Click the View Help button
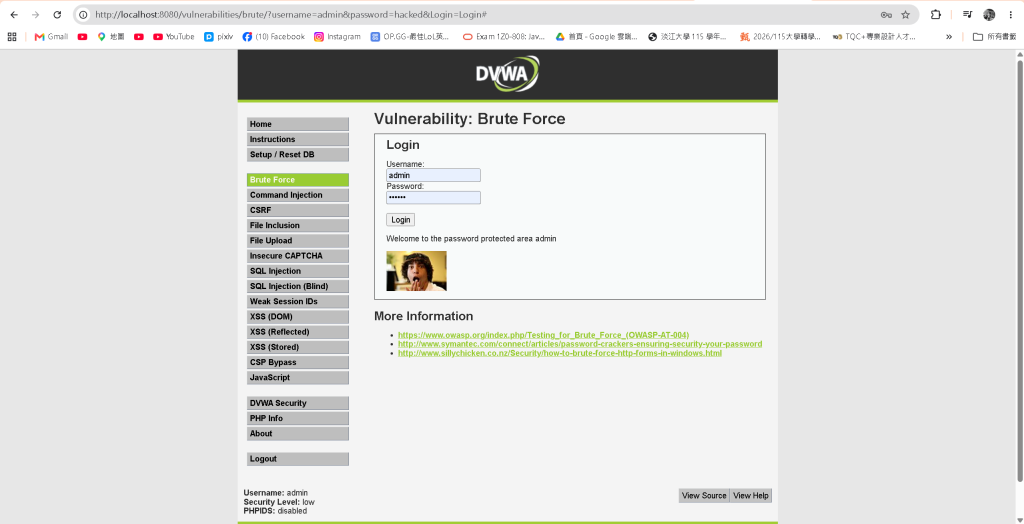This screenshot has width=1024, height=524. tap(750, 496)
